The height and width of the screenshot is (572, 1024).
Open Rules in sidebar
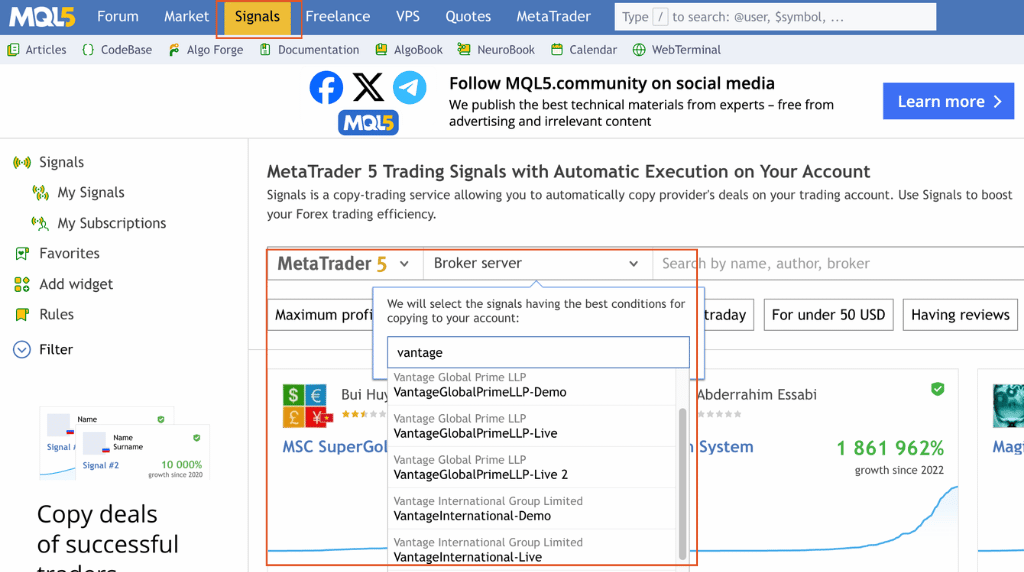[x=56, y=314]
